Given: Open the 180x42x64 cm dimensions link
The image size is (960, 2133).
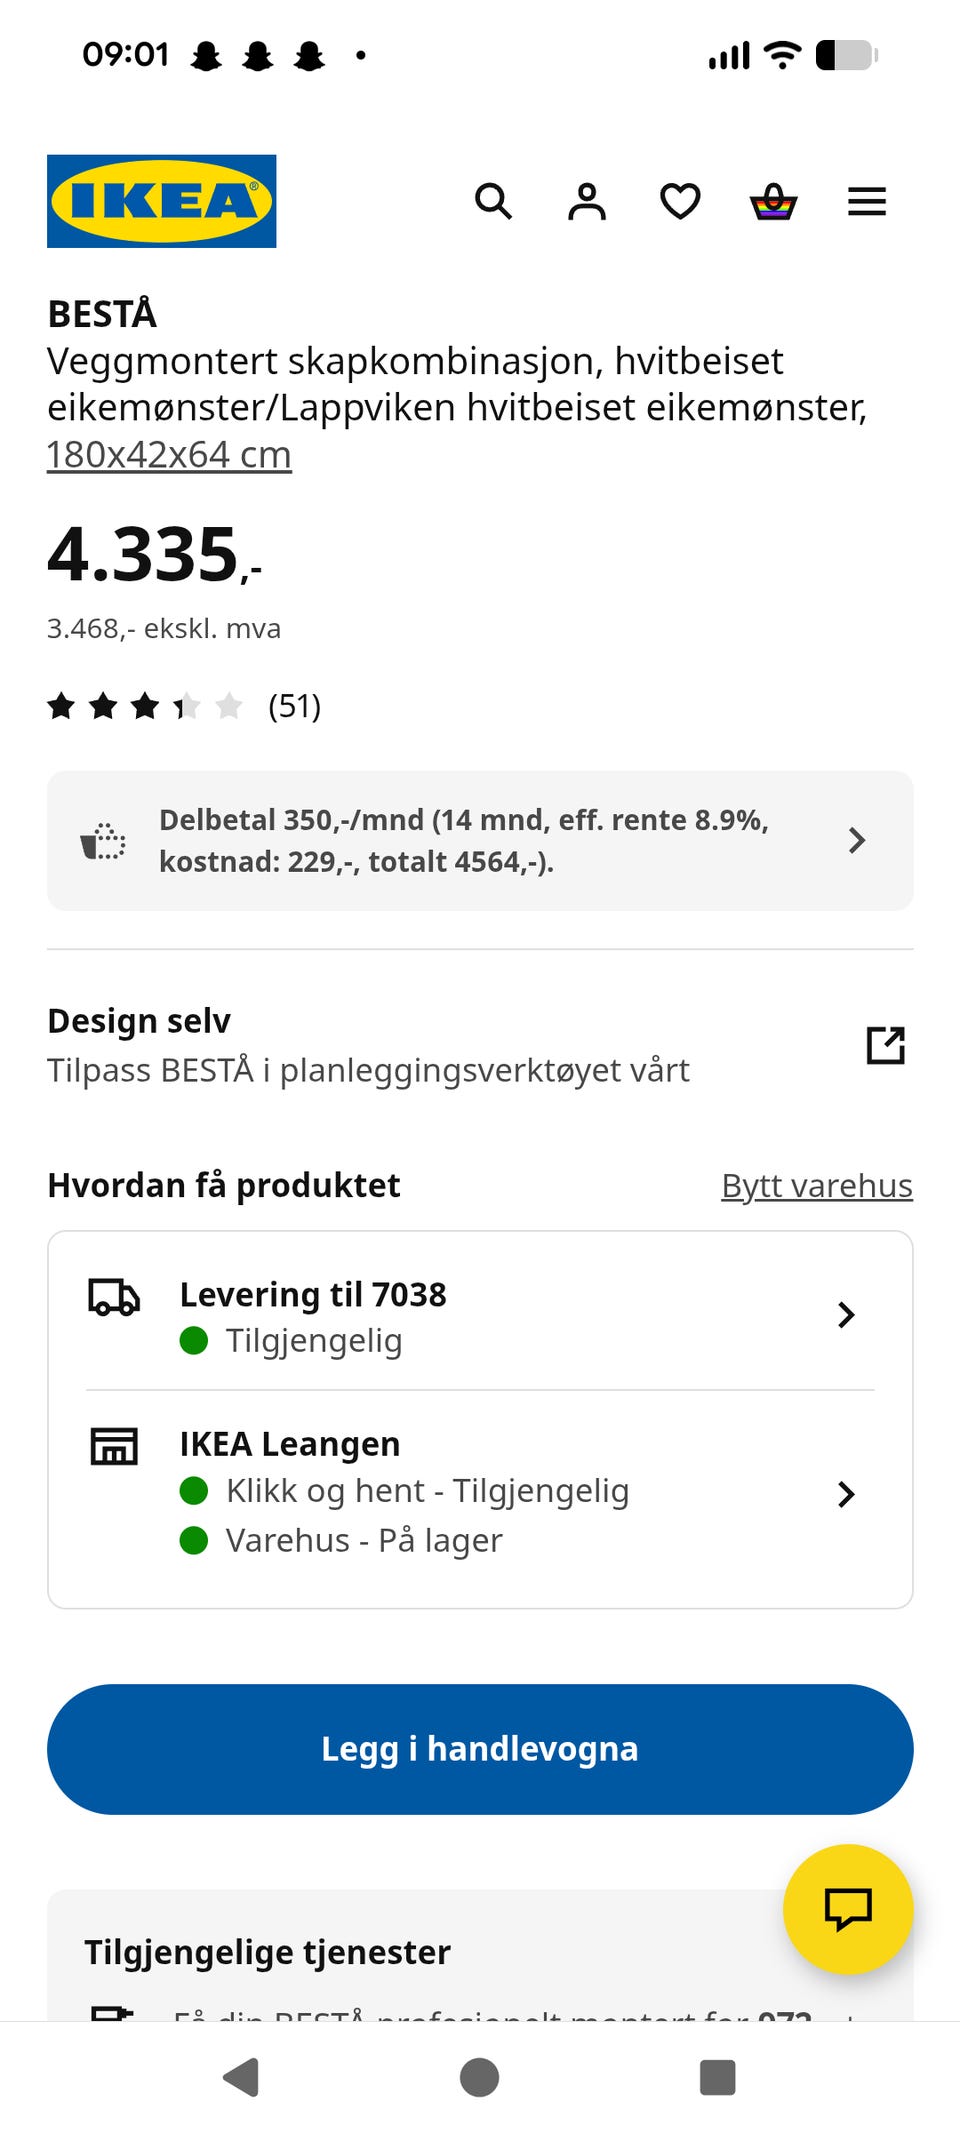Looking at the screenshot, I should [169, 455].
